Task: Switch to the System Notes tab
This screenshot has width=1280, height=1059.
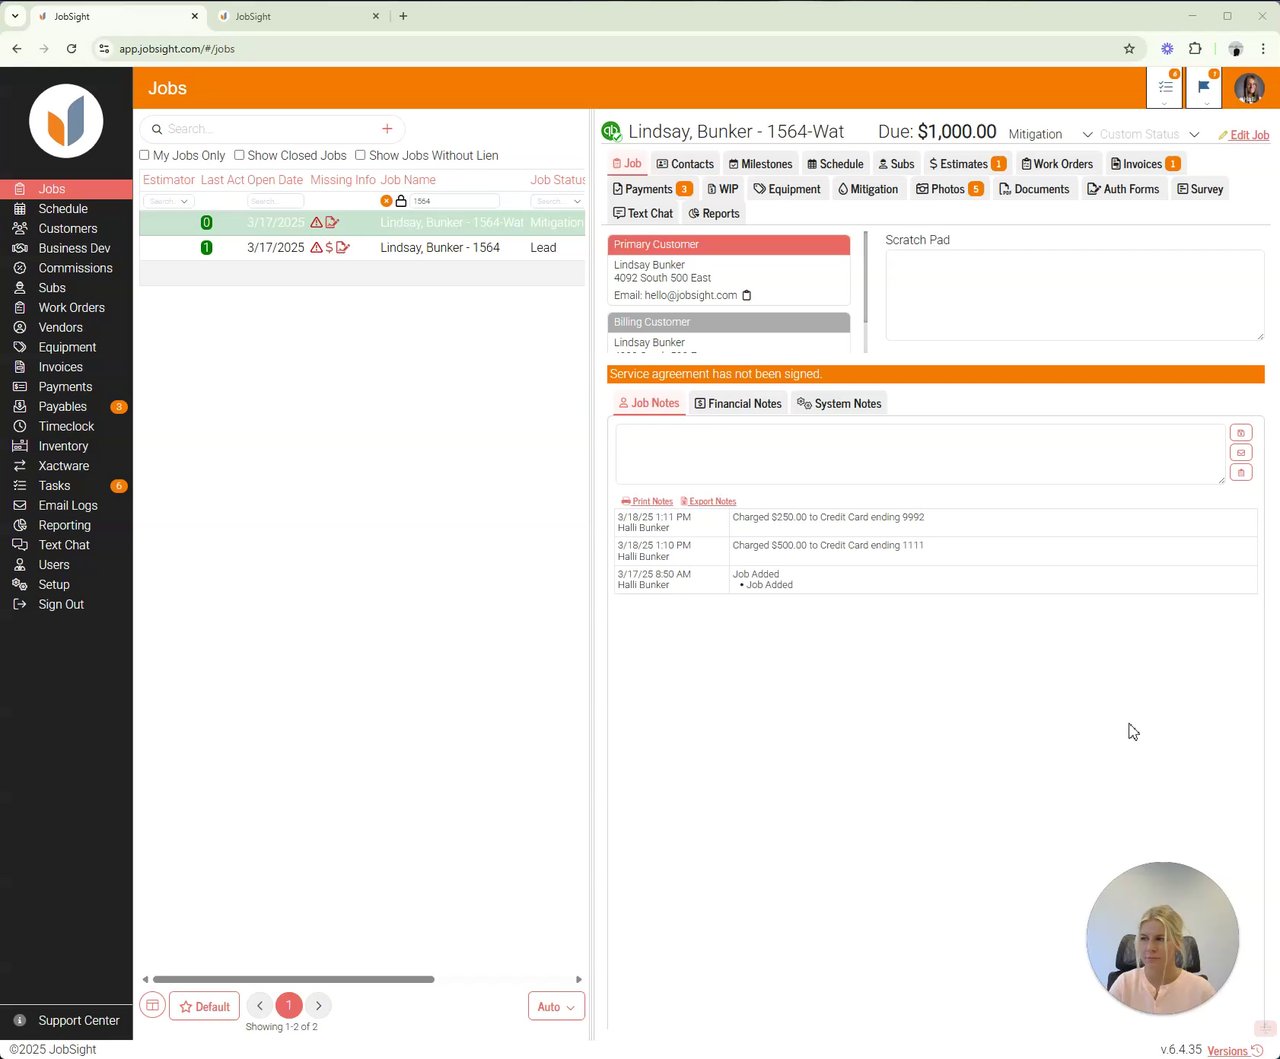Action: (839, 403)
